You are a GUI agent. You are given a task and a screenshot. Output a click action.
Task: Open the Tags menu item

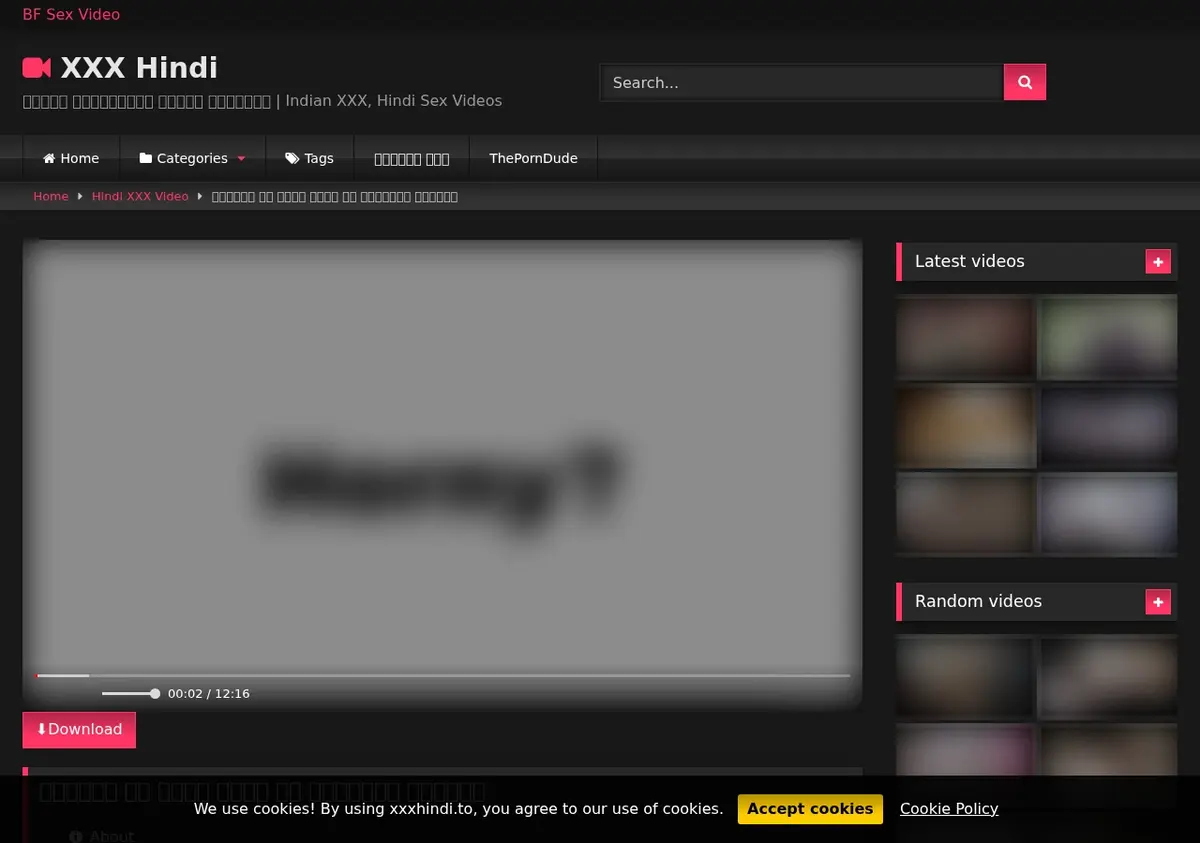pyautogui.click(x=309, y=158)
